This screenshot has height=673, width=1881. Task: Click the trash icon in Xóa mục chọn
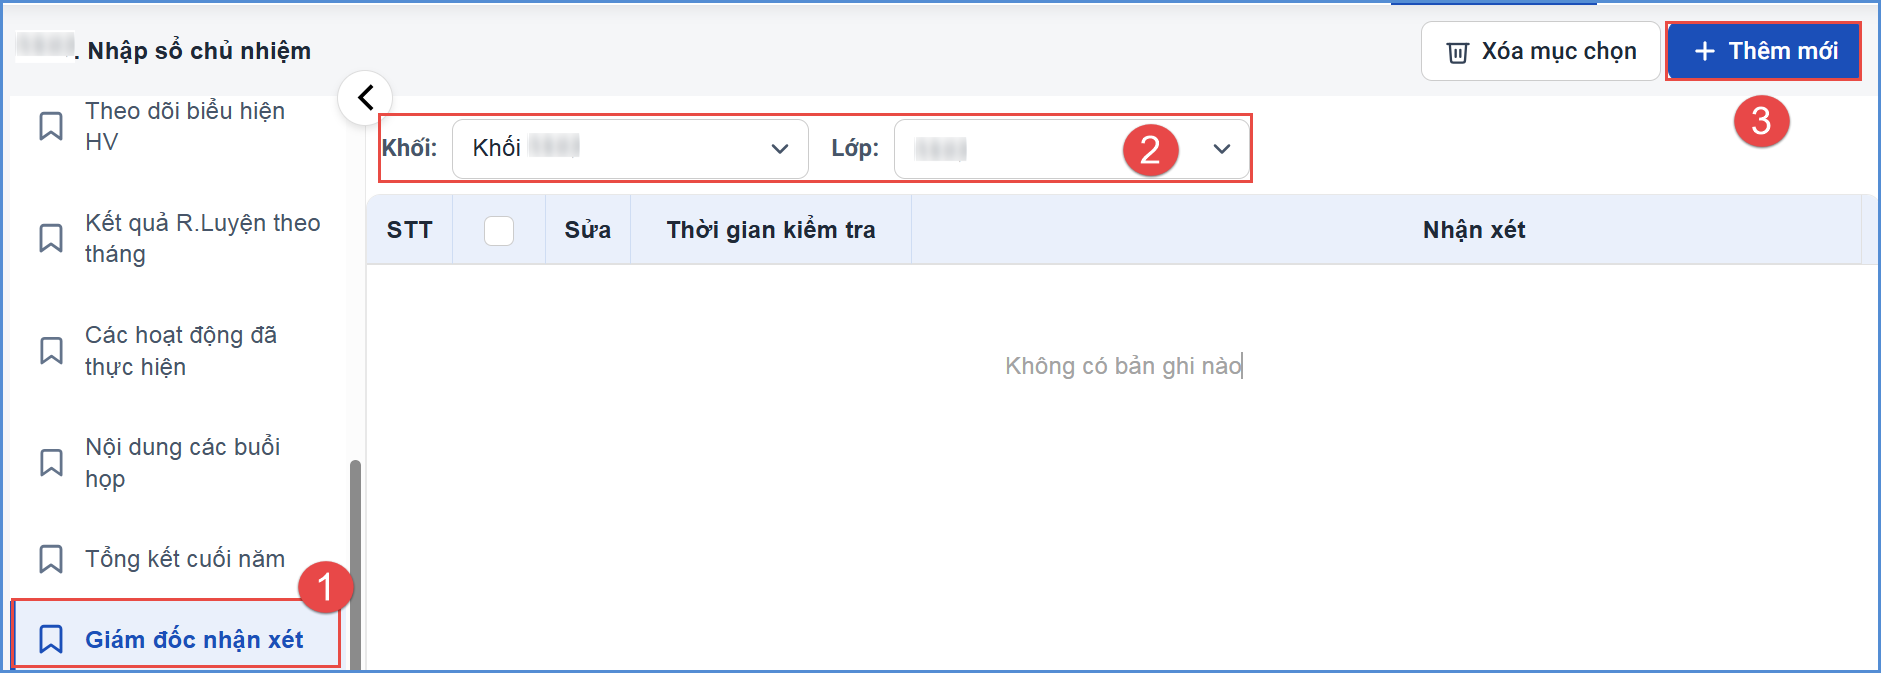[1458, 52]
